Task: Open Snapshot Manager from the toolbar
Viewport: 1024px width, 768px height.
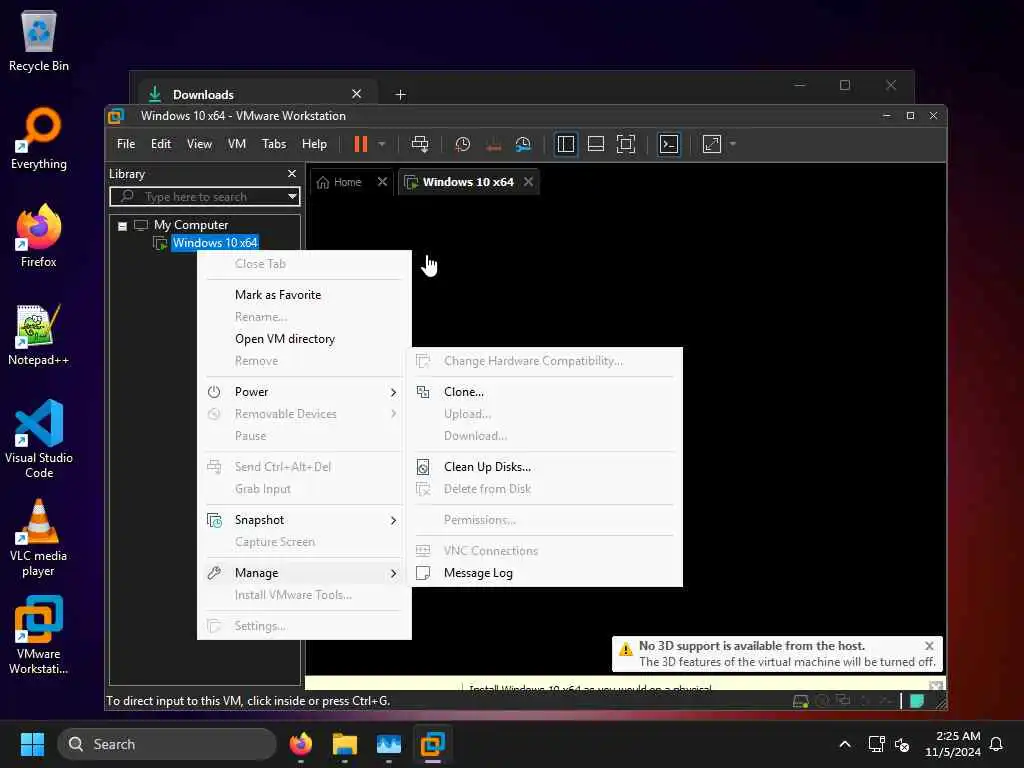Action: pyautogui.click(x=523, y=144)
